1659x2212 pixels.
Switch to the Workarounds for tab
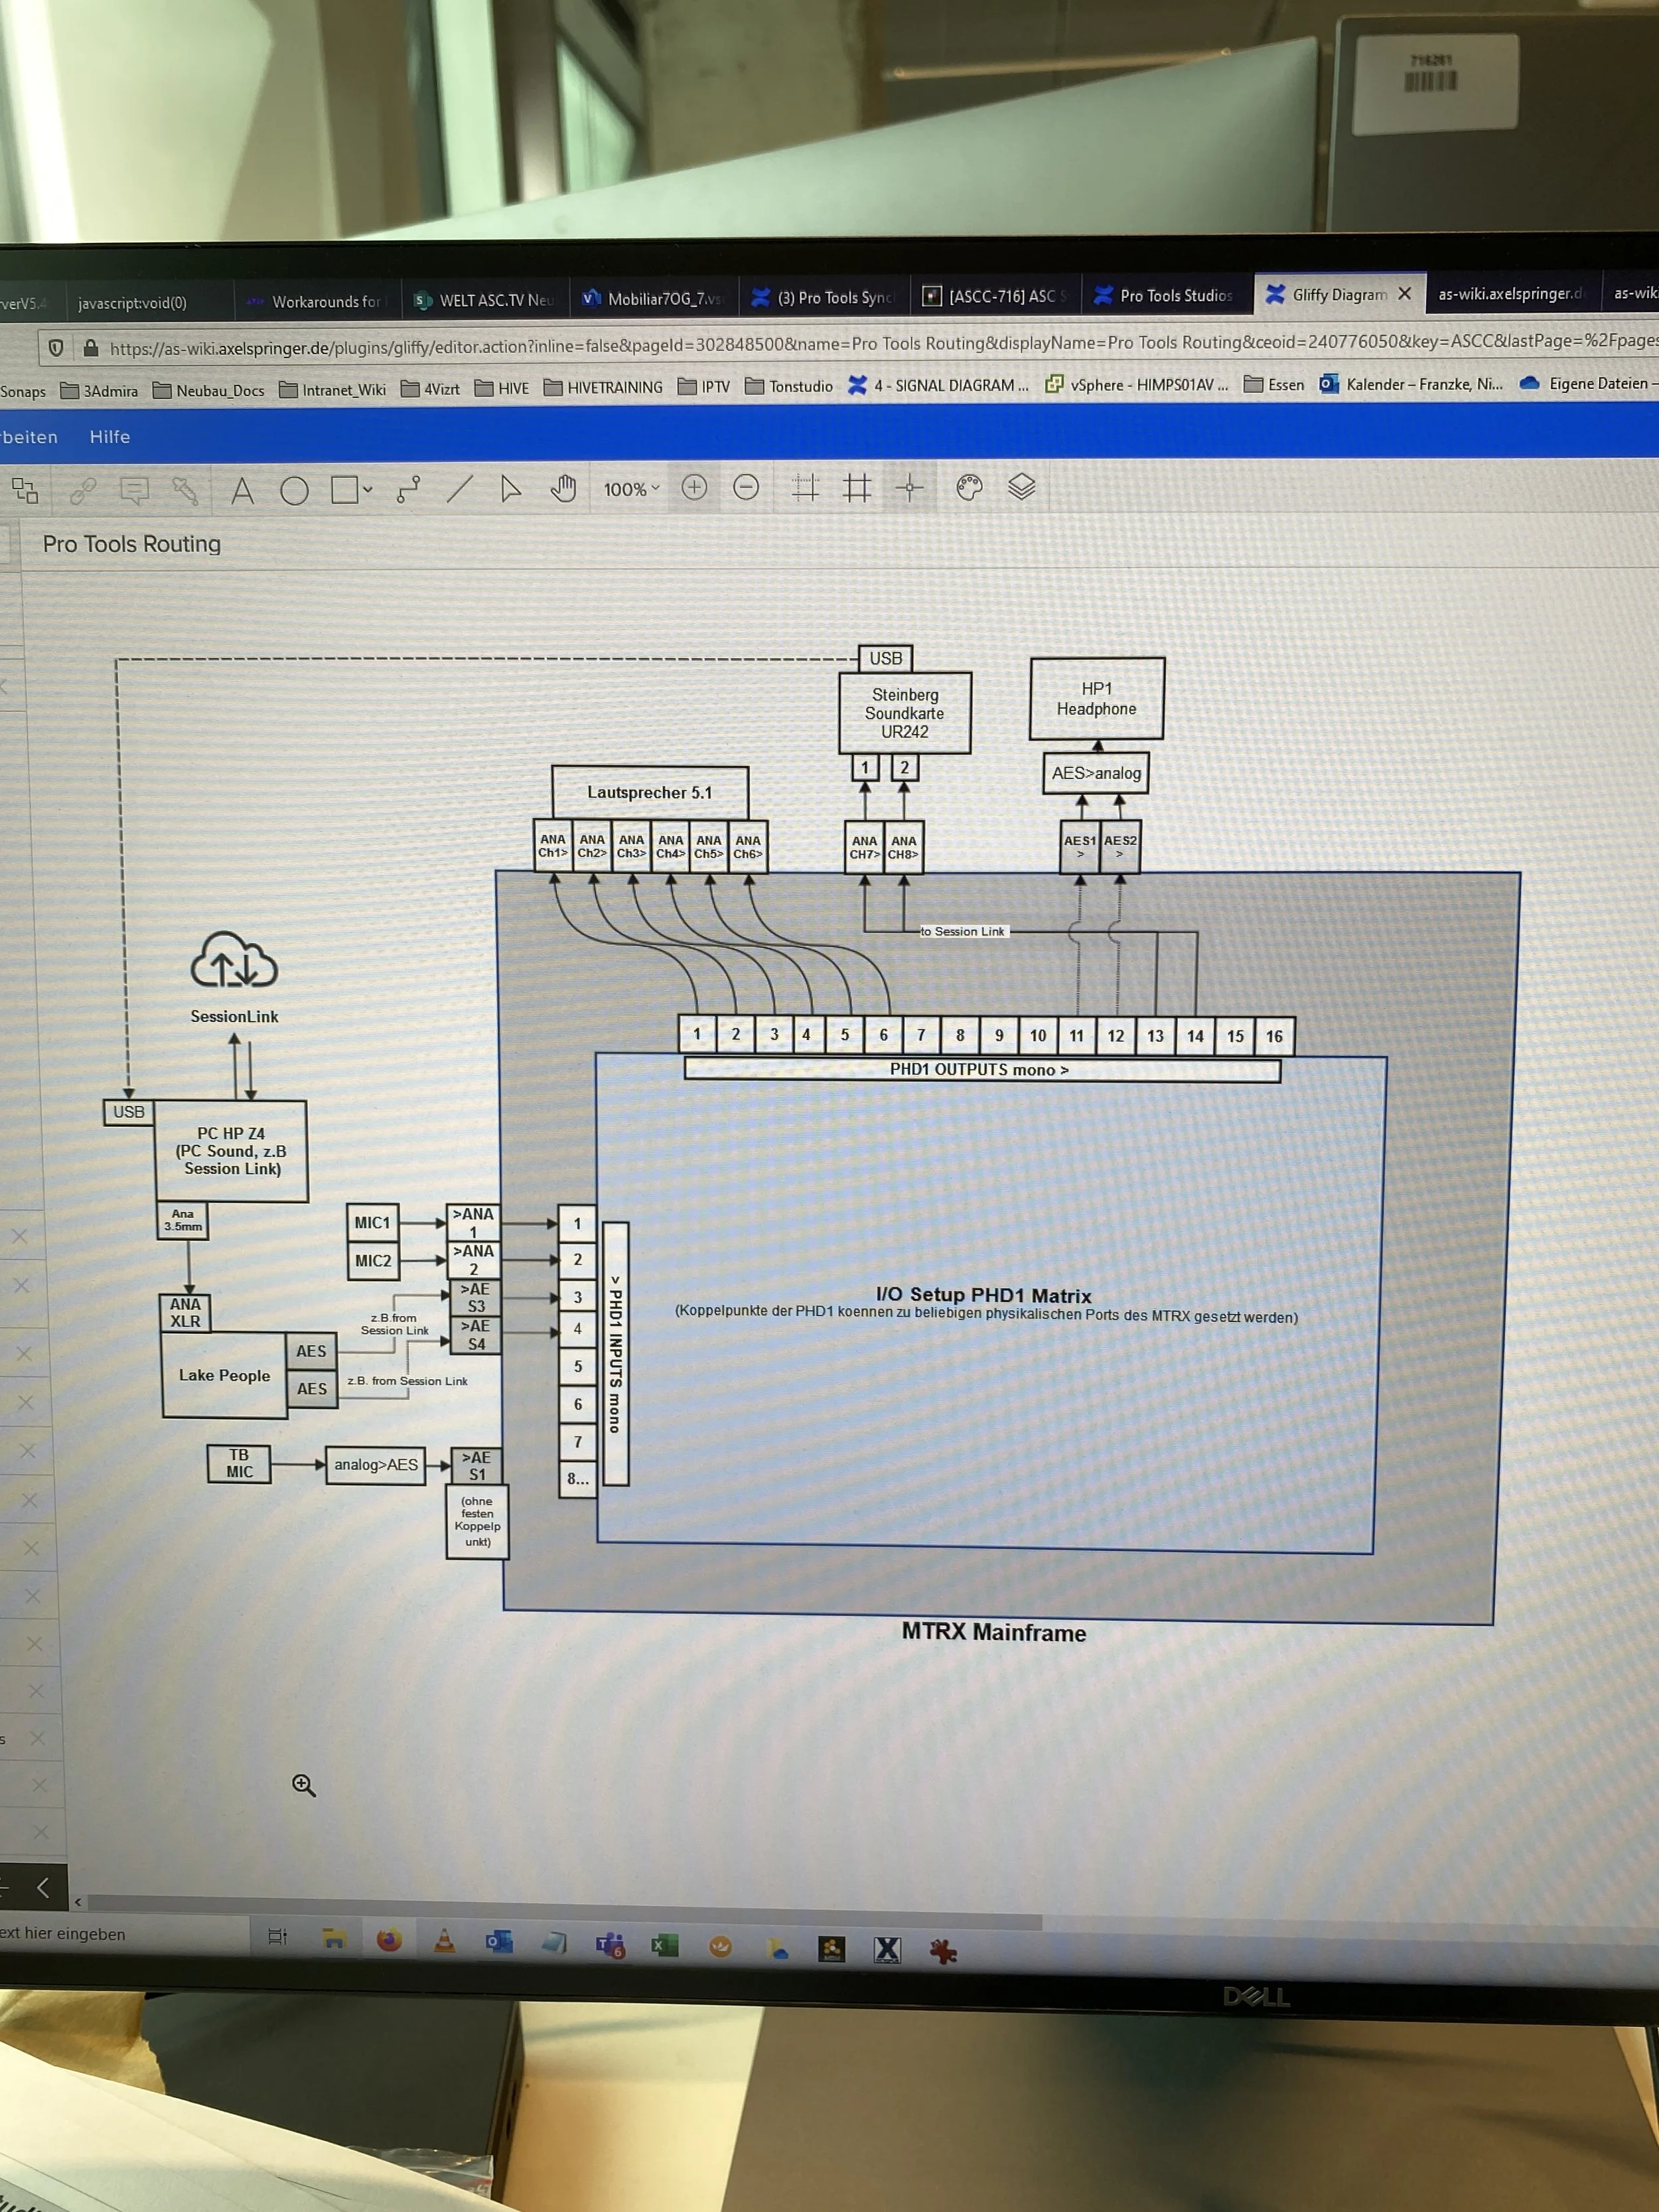click(x=317, y=301)
